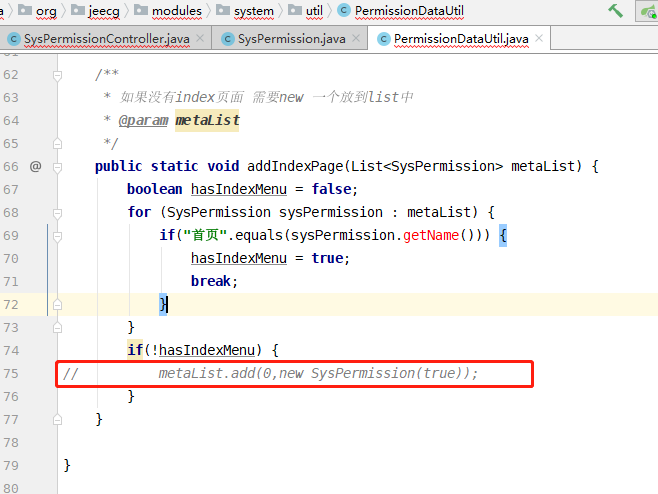Click the class icon on PermissionDataUtil.java tab

[384, 39]
